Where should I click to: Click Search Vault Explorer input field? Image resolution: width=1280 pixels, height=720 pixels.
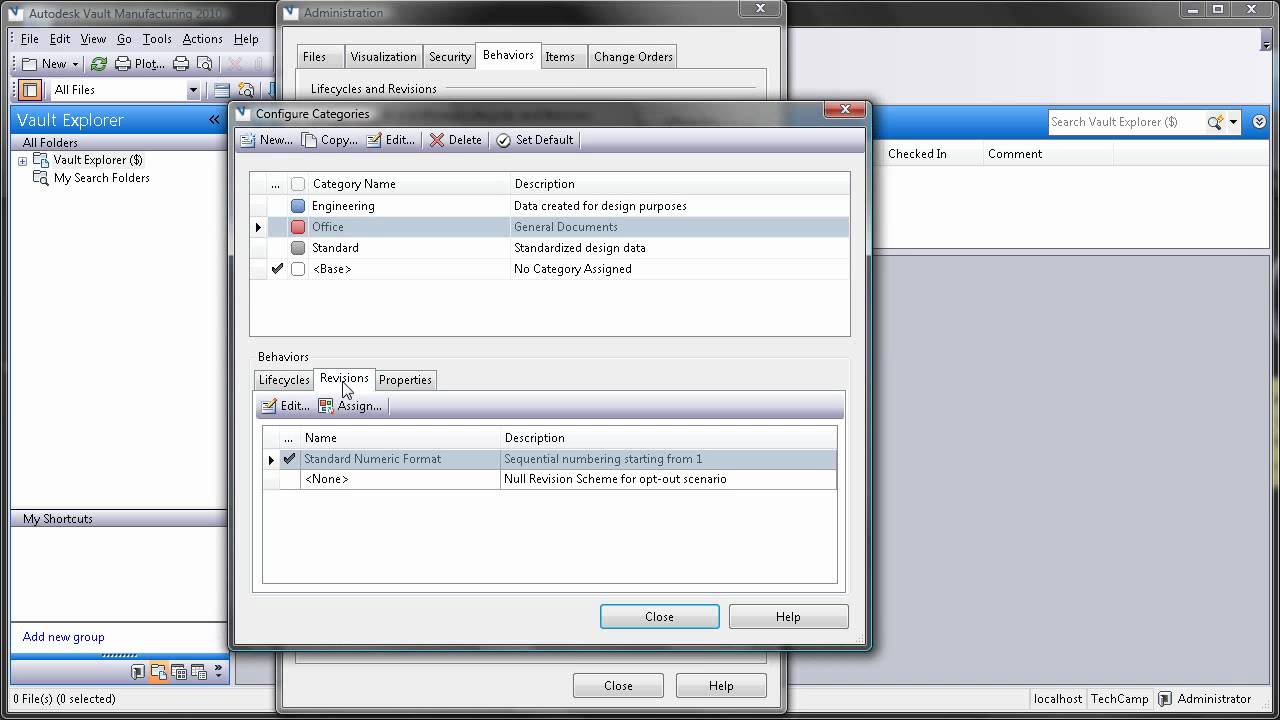tap(1125, 122)
